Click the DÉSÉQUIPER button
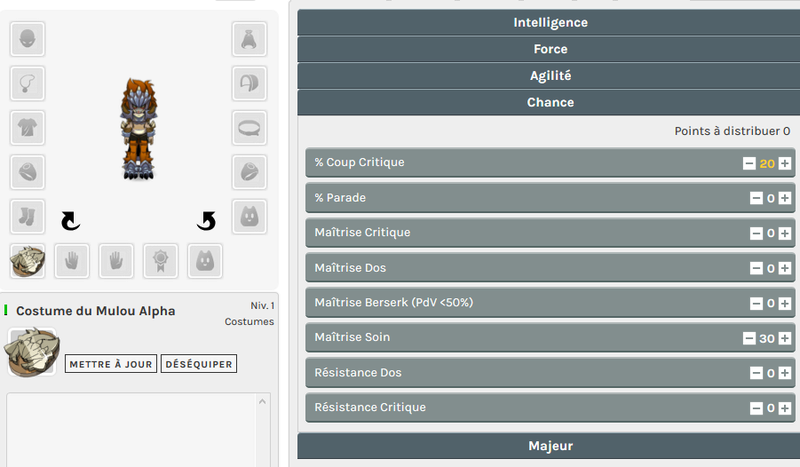This screenshot has height=467, width=800. pyautogui.click(x=199, y=364)
